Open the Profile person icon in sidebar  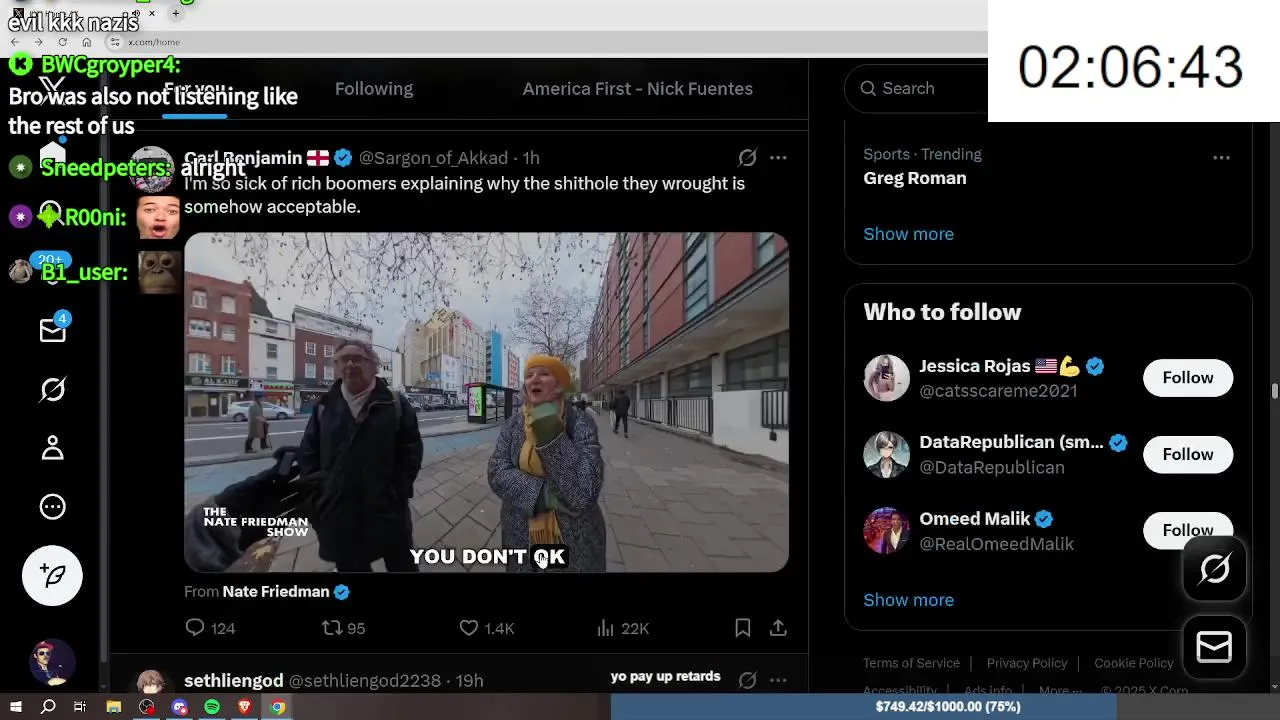pos(52,448)
